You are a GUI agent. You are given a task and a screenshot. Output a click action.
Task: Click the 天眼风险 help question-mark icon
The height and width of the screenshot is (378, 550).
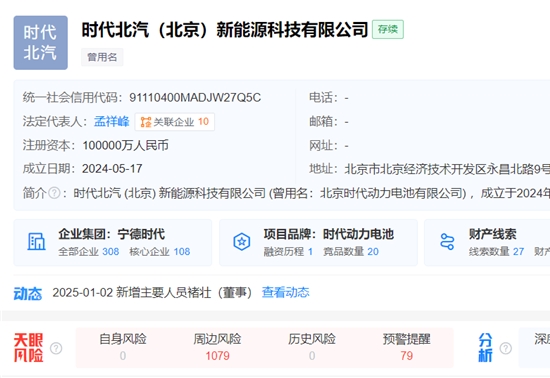[56, 348]
